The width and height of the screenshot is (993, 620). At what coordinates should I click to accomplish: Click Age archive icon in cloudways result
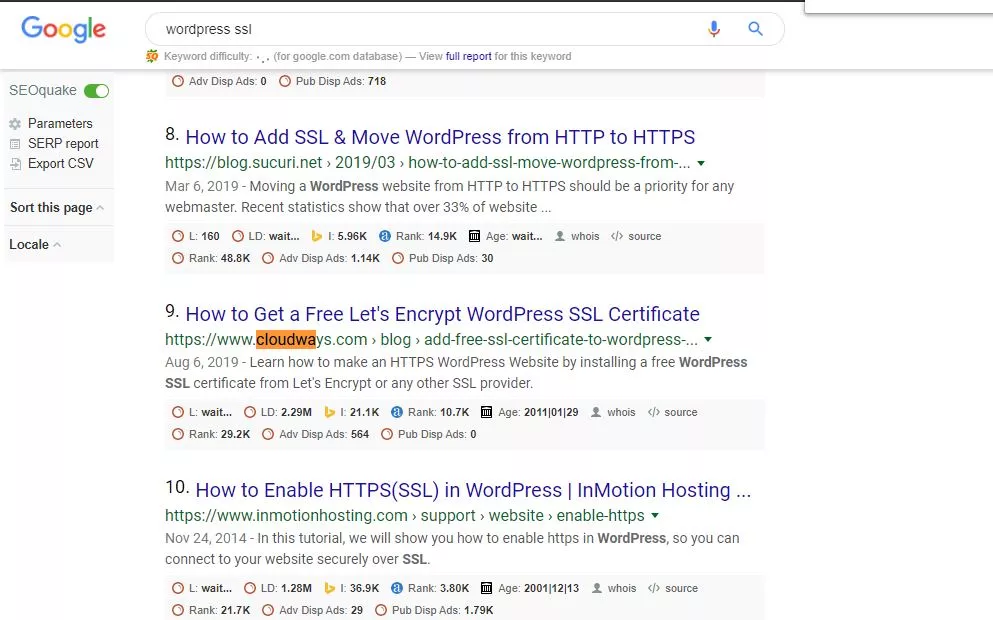tap(486, 412)
